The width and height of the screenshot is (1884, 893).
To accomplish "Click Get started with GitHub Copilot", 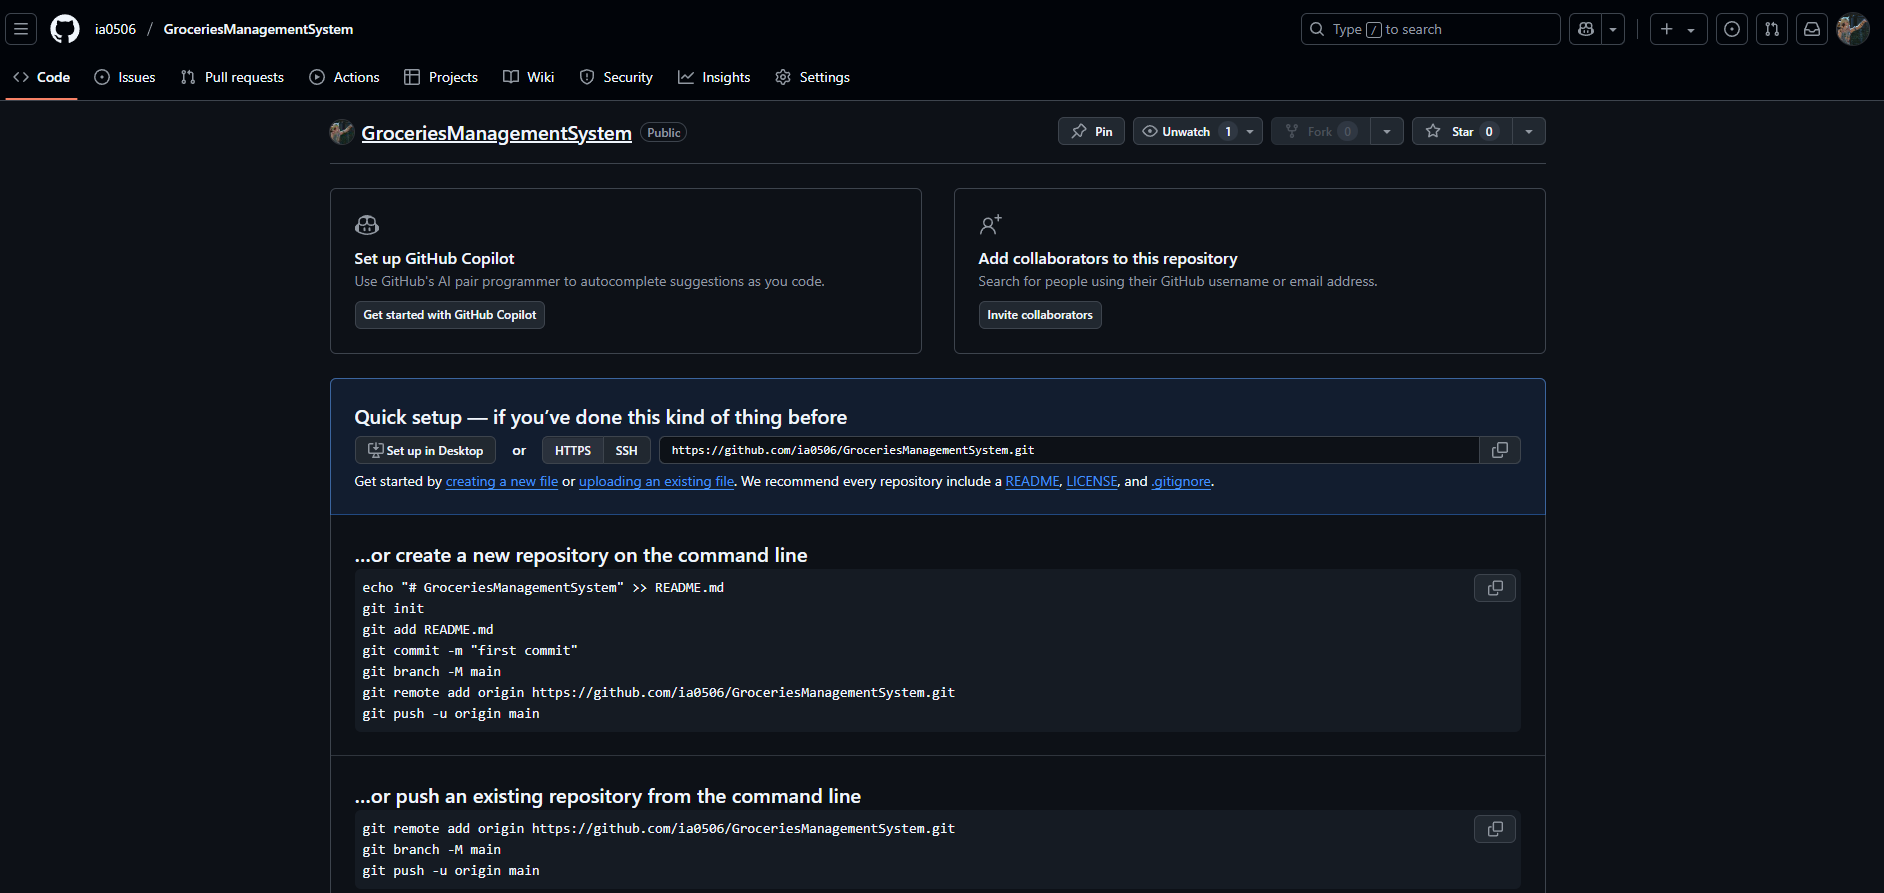I will coord(450,315).
